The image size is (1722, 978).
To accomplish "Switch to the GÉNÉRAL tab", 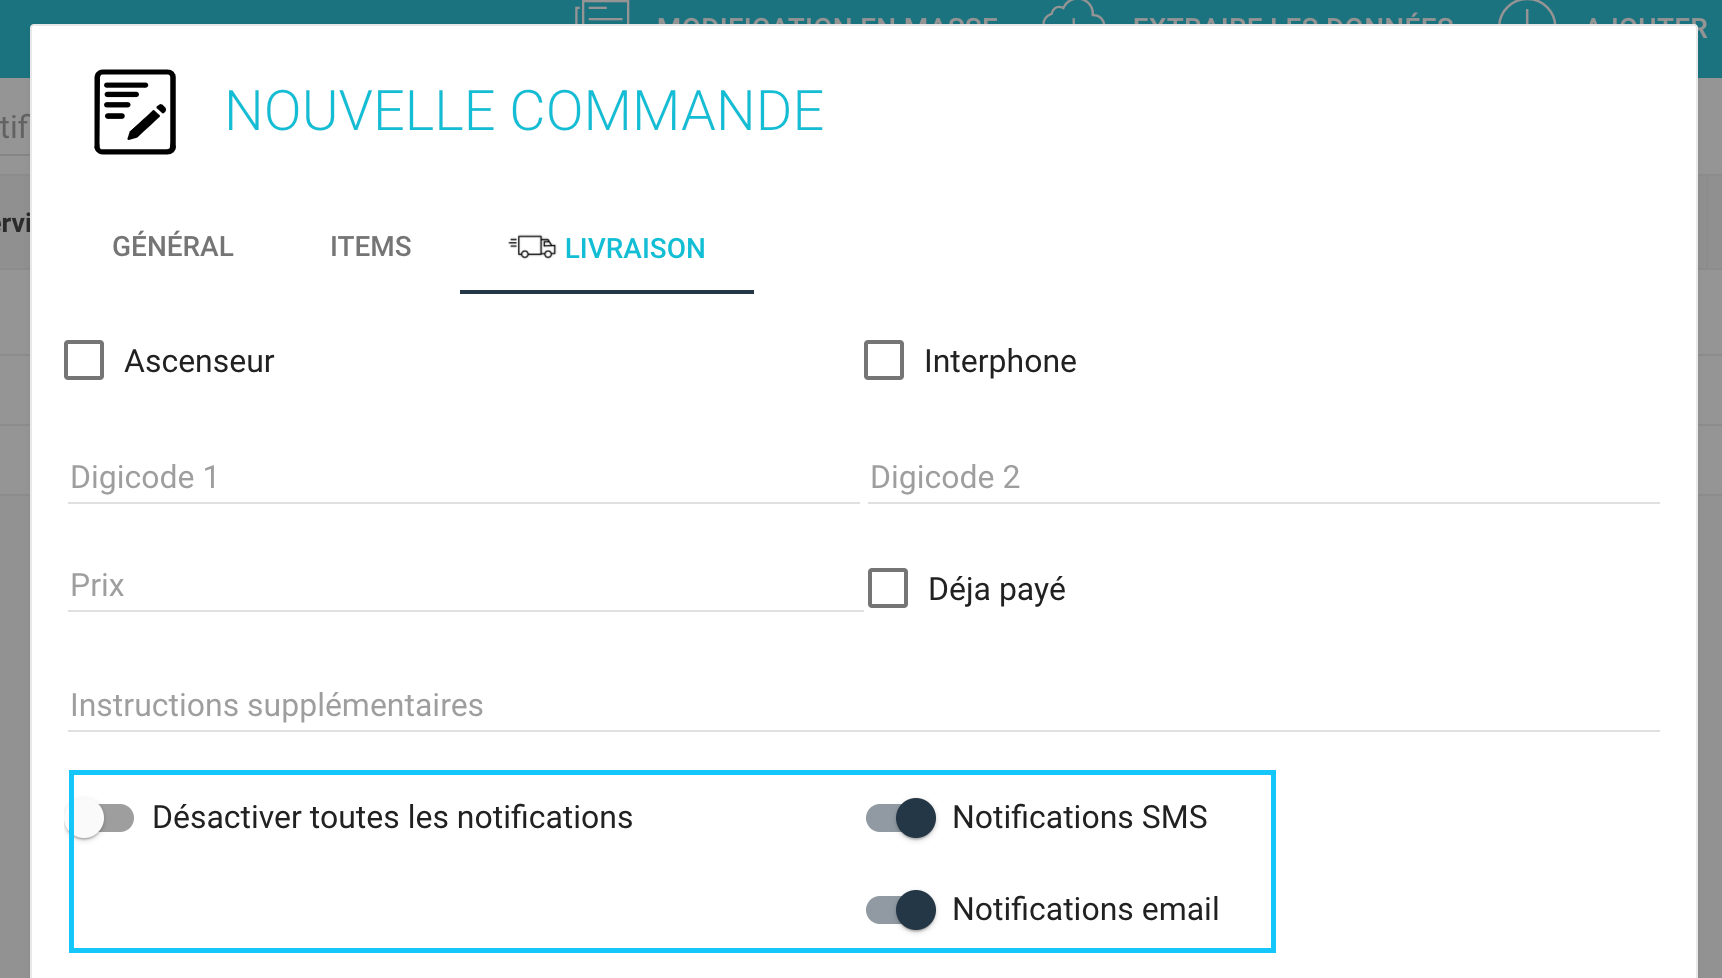I will coord(173,247).
